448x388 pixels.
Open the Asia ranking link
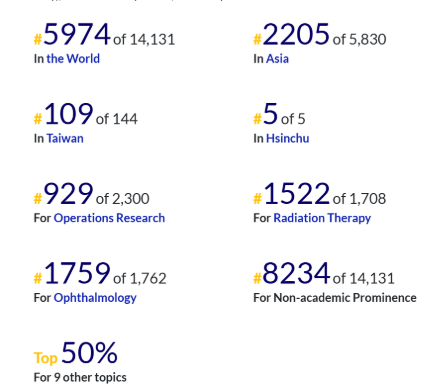[x=277, y=59]
